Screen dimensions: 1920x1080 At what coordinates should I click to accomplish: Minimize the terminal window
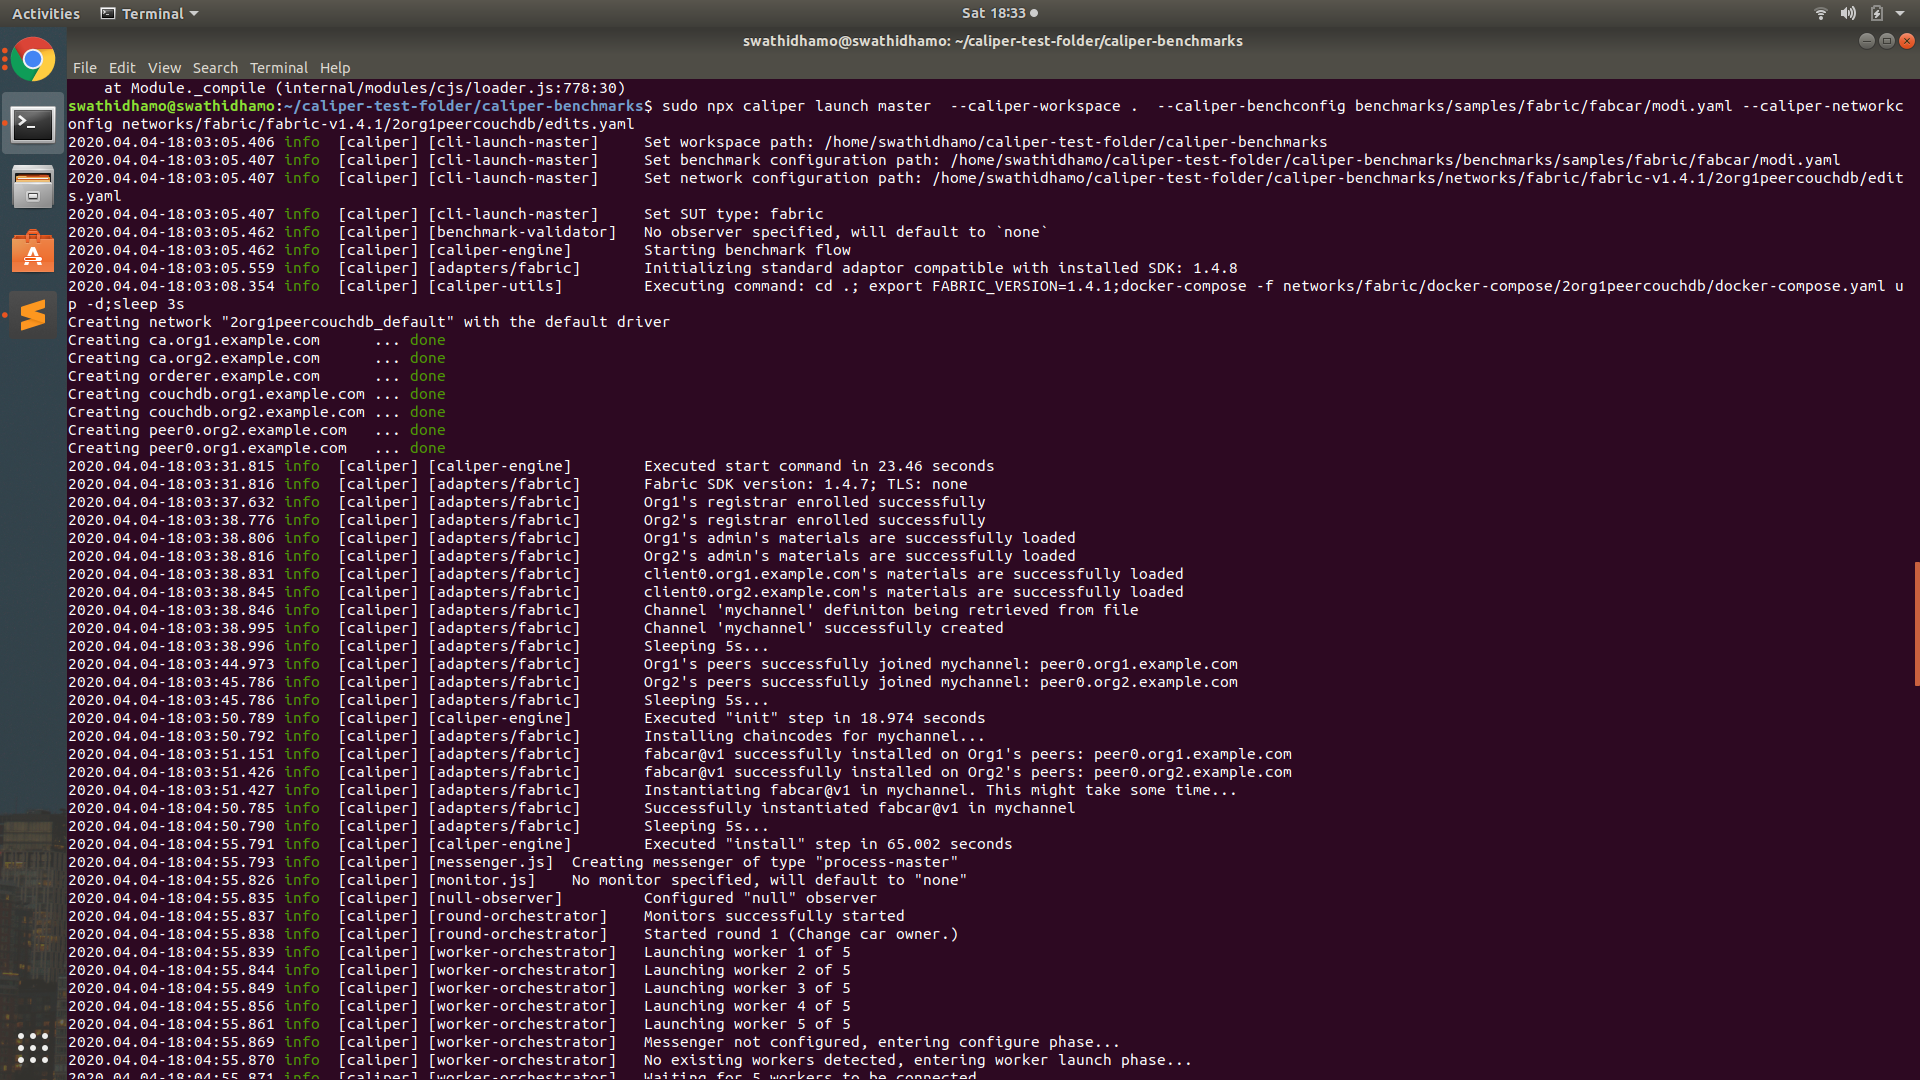pos(1866,41)
